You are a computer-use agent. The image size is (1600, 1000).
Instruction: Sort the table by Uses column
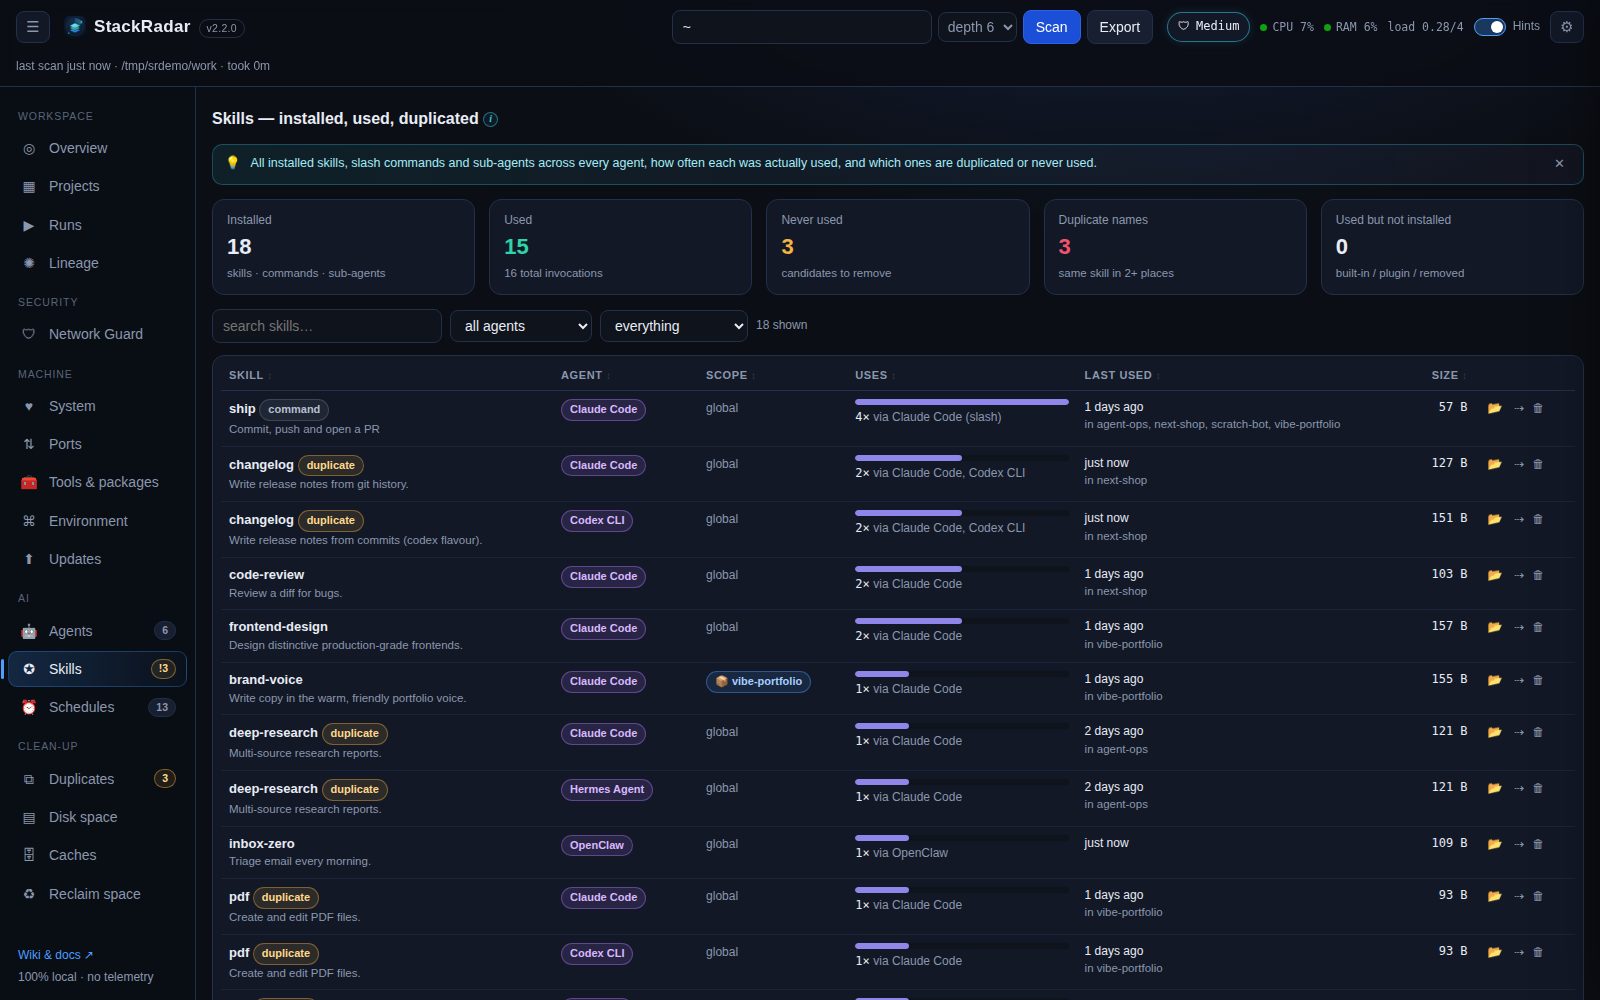tap(874, 375)
